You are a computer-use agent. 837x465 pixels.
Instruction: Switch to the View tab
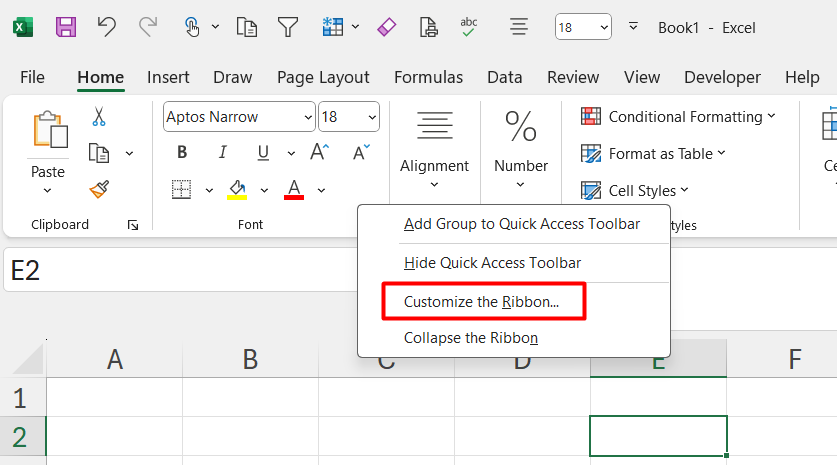tap(642, 77)
